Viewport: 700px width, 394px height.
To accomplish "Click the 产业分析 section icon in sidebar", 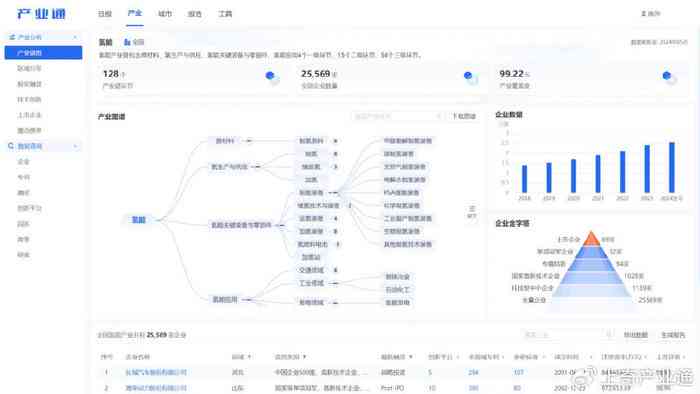I will [x=12, y=37].
